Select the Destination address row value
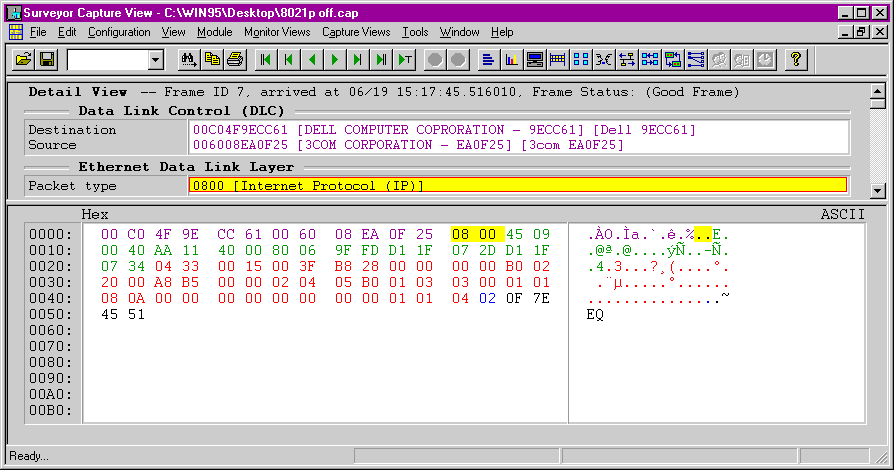Image resolution: width=894 pixels, height=470 pixels. [x=442, y=130]
